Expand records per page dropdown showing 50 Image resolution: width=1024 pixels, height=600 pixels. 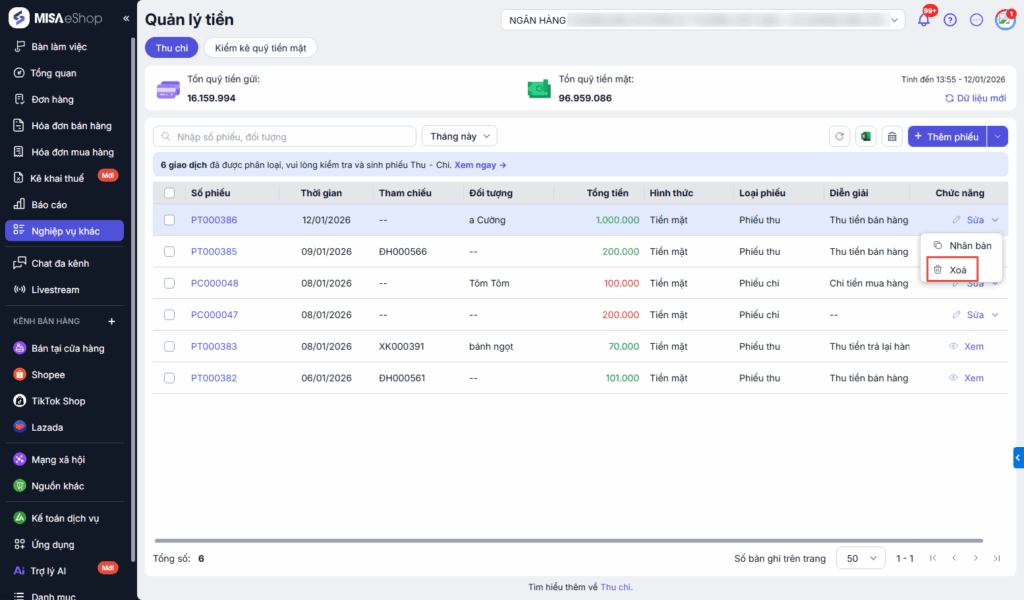[860, 558]
